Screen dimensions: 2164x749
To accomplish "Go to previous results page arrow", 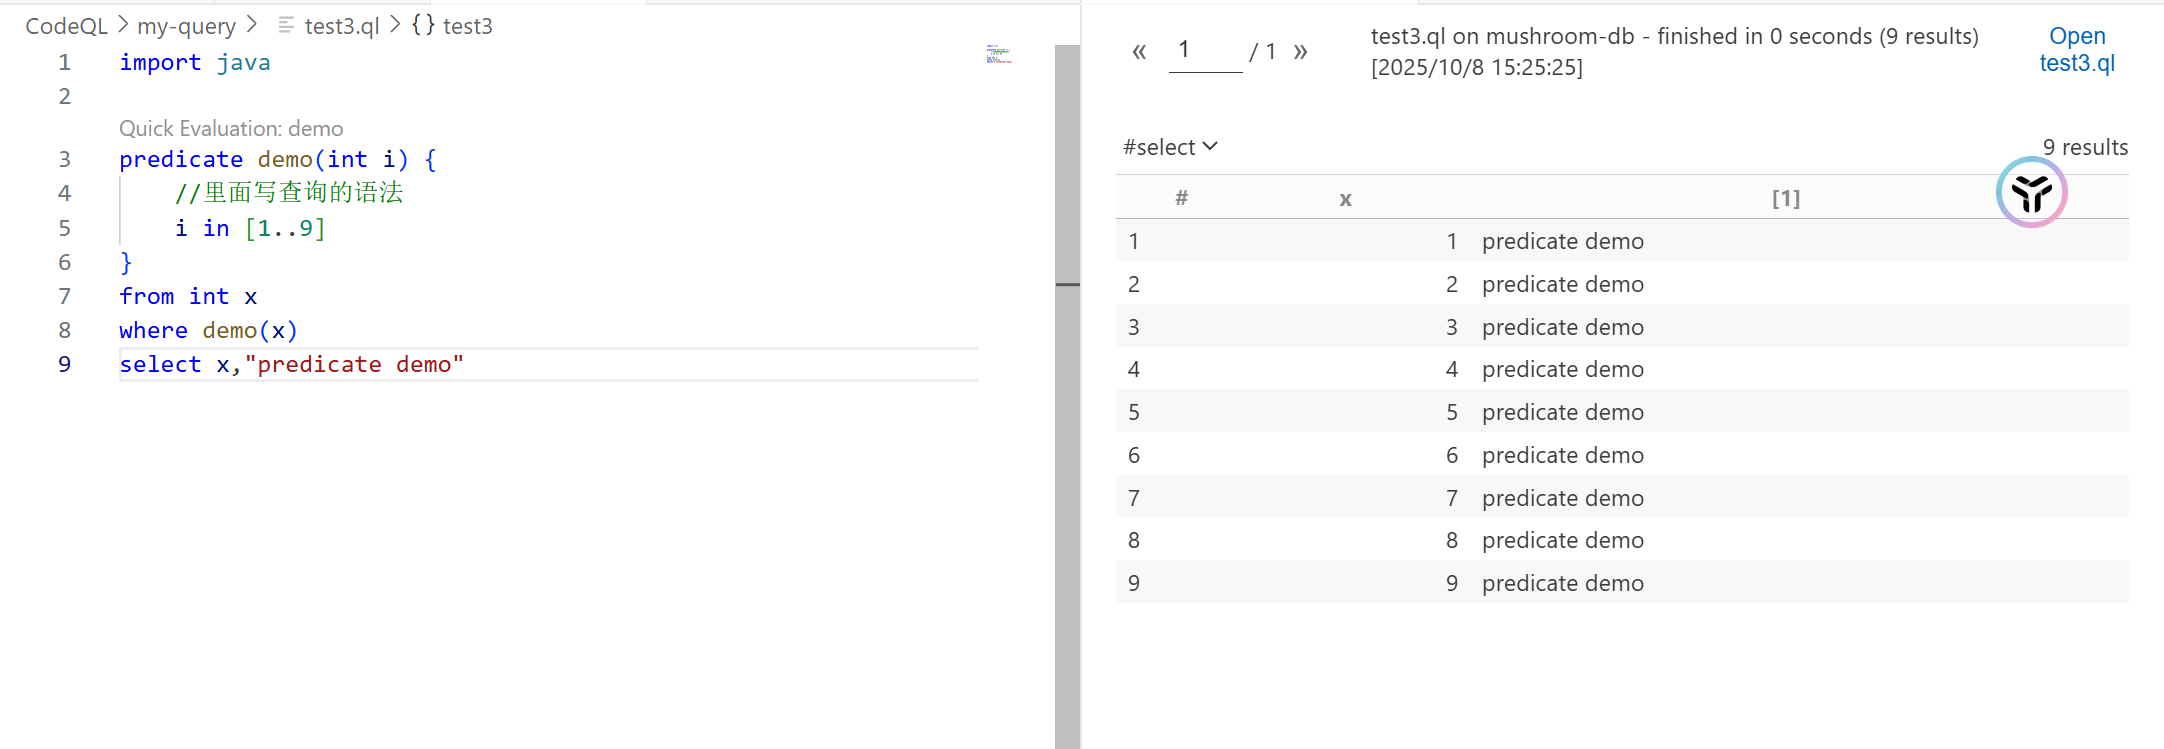I will 1139,52.
